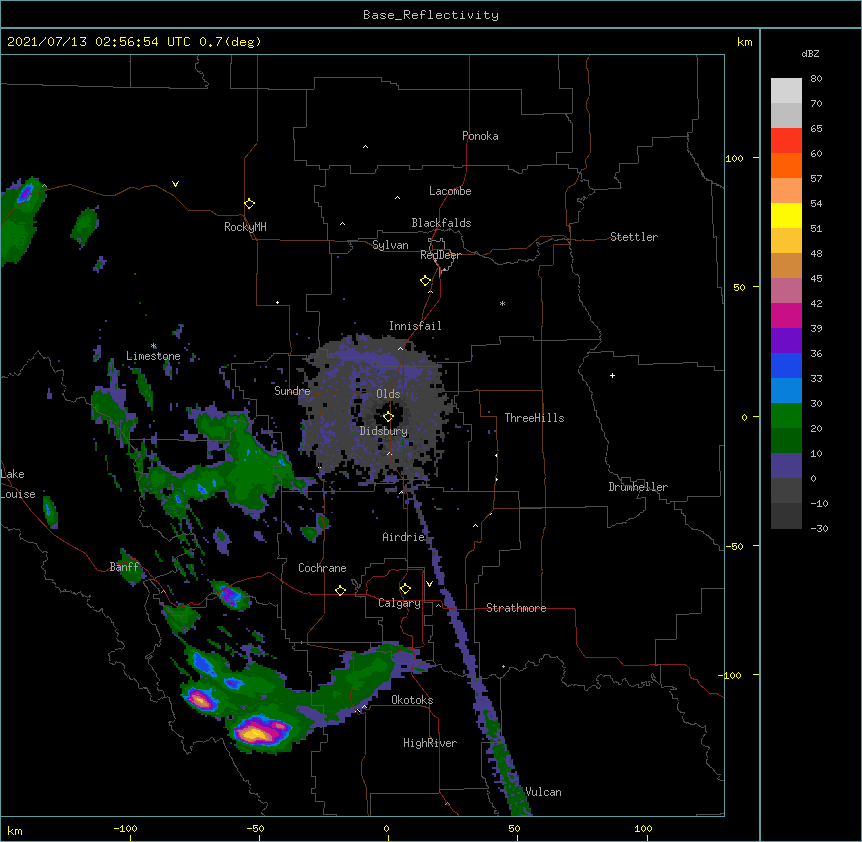Click the Banff city label
The image size is (862, 842).
tap(125, 567)
